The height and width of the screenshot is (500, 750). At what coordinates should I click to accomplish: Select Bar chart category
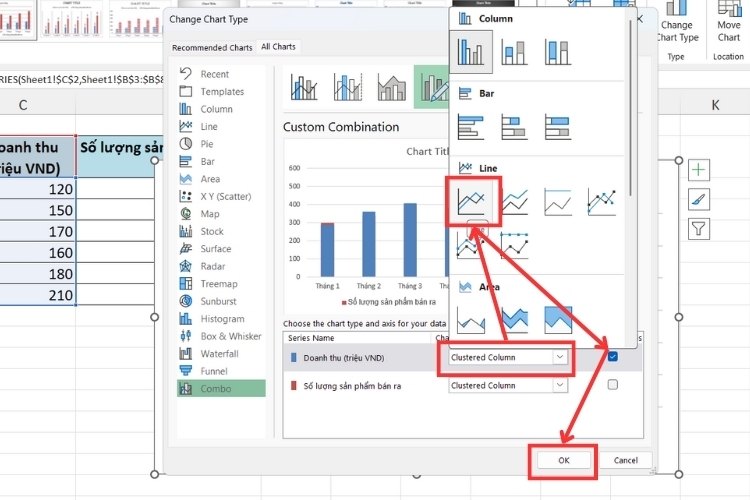tap(221, 162)
